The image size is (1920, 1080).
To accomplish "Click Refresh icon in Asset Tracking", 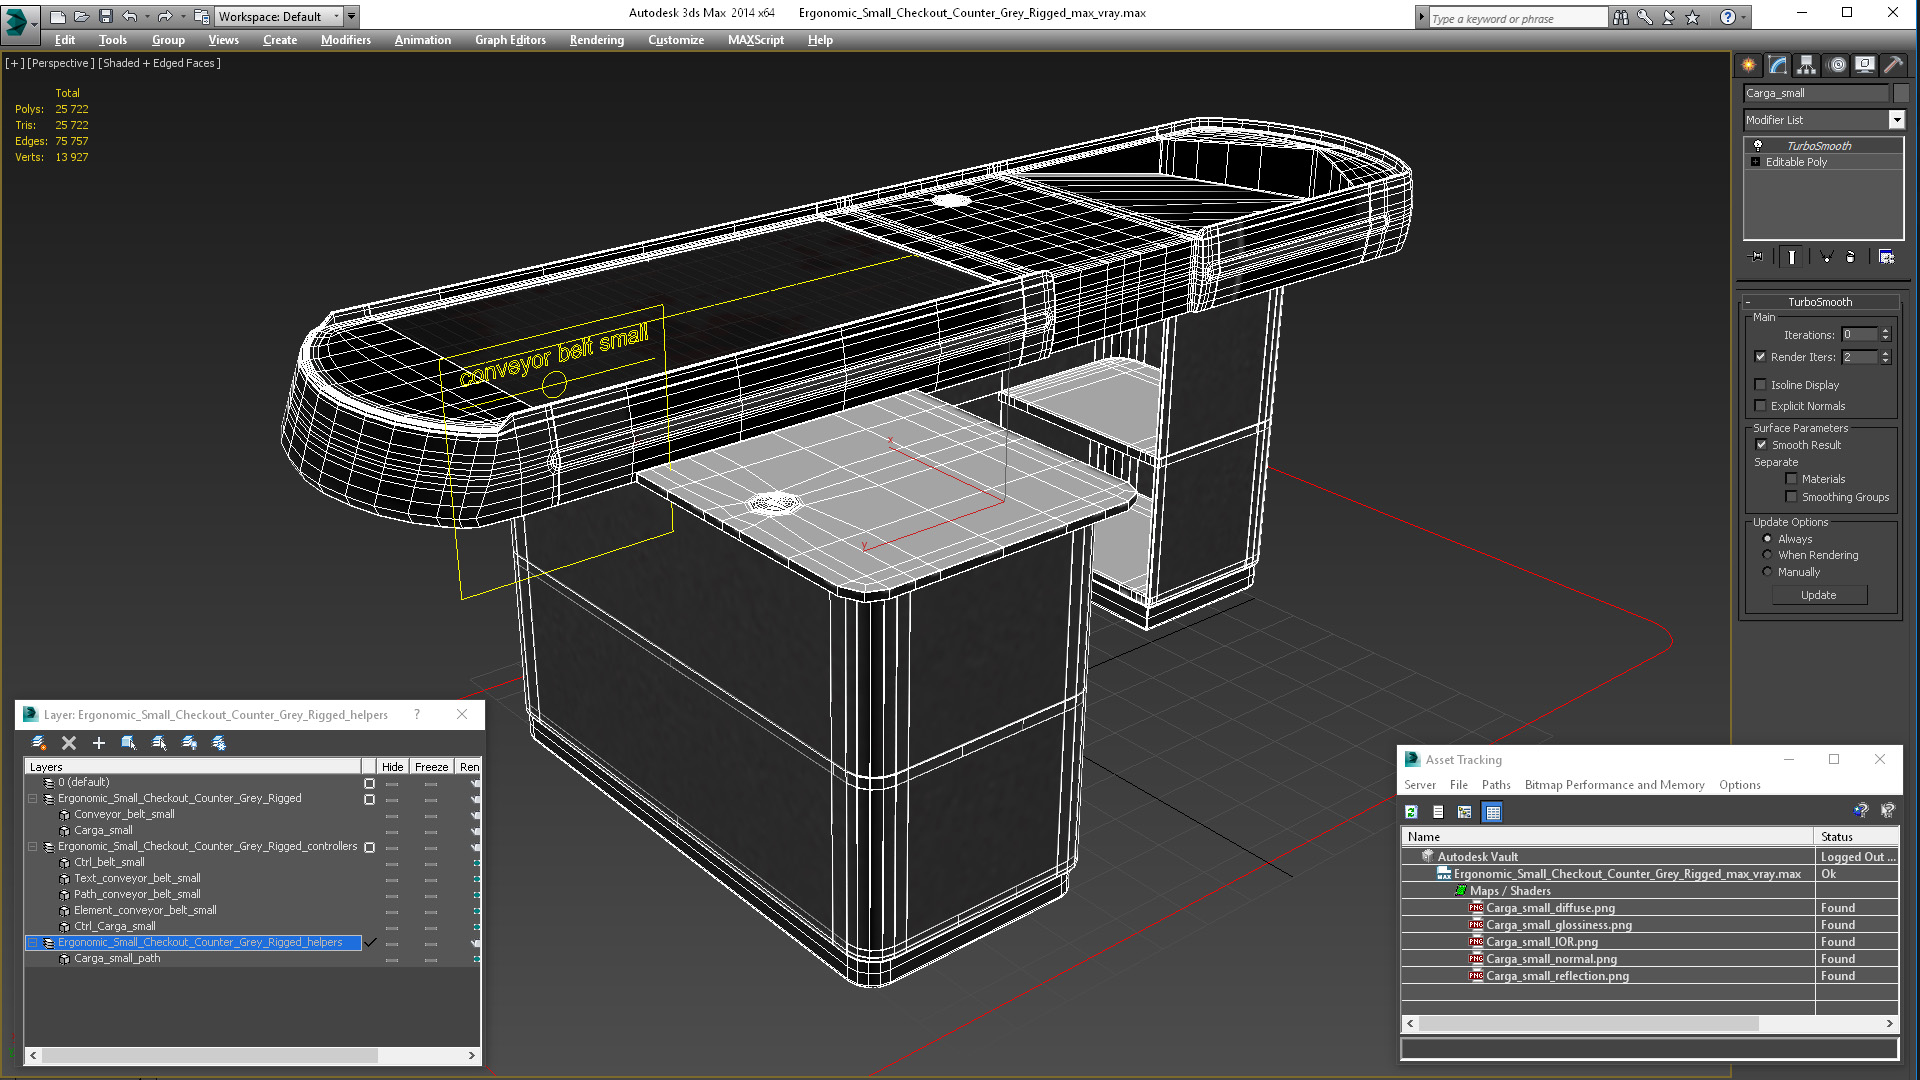I will (x=1411, y=812).
